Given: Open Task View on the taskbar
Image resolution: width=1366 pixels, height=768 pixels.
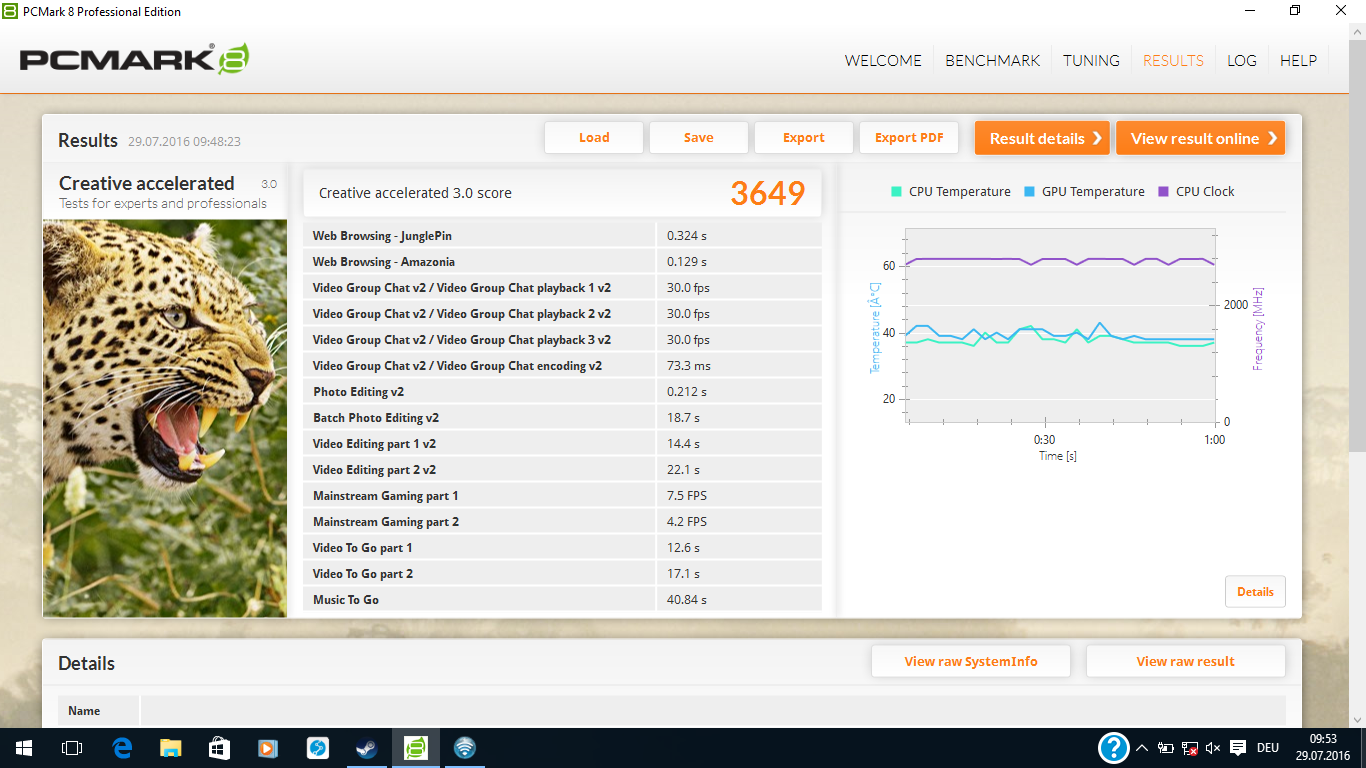Looking at the screenshot, I should click(x=71, y=748).
